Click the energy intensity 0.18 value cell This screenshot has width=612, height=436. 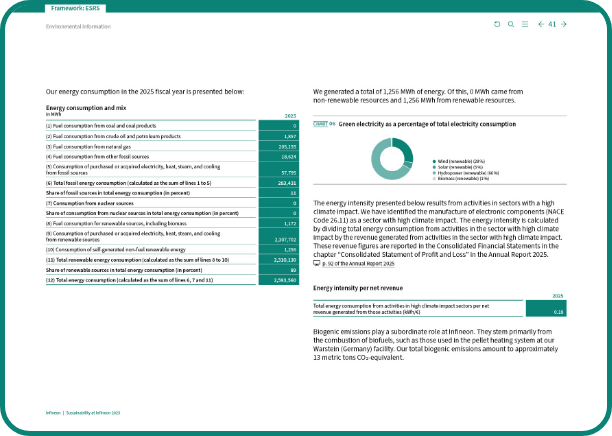point(546,312)
